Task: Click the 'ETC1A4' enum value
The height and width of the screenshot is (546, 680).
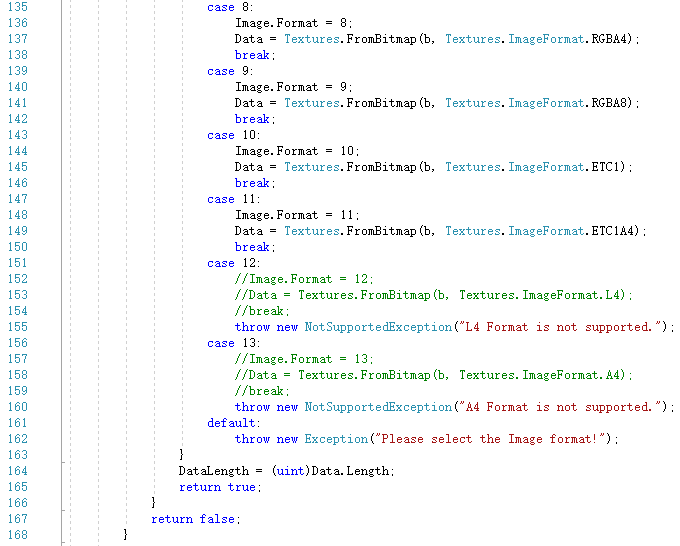Action: [612, 231]
